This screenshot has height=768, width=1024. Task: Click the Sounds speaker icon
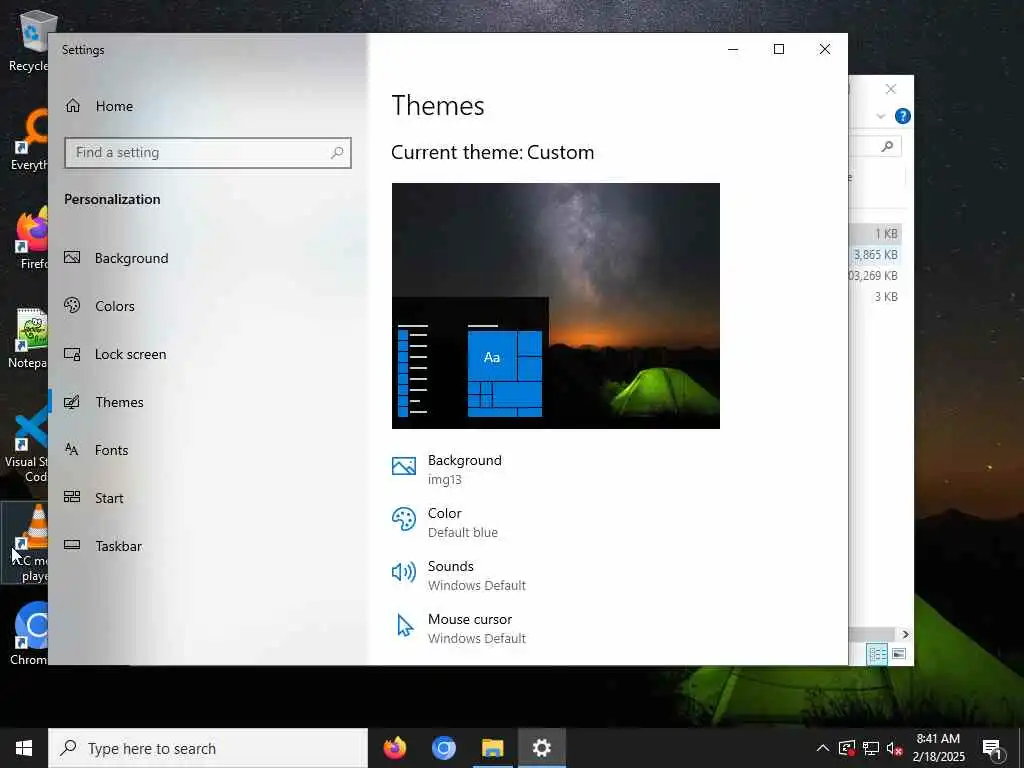point(404,572)
